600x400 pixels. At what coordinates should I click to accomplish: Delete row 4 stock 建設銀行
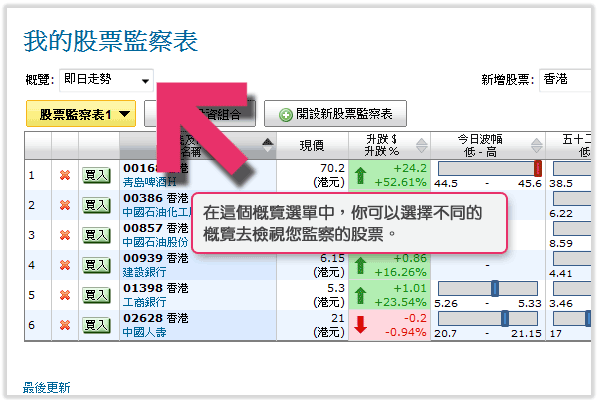(65, 265)
